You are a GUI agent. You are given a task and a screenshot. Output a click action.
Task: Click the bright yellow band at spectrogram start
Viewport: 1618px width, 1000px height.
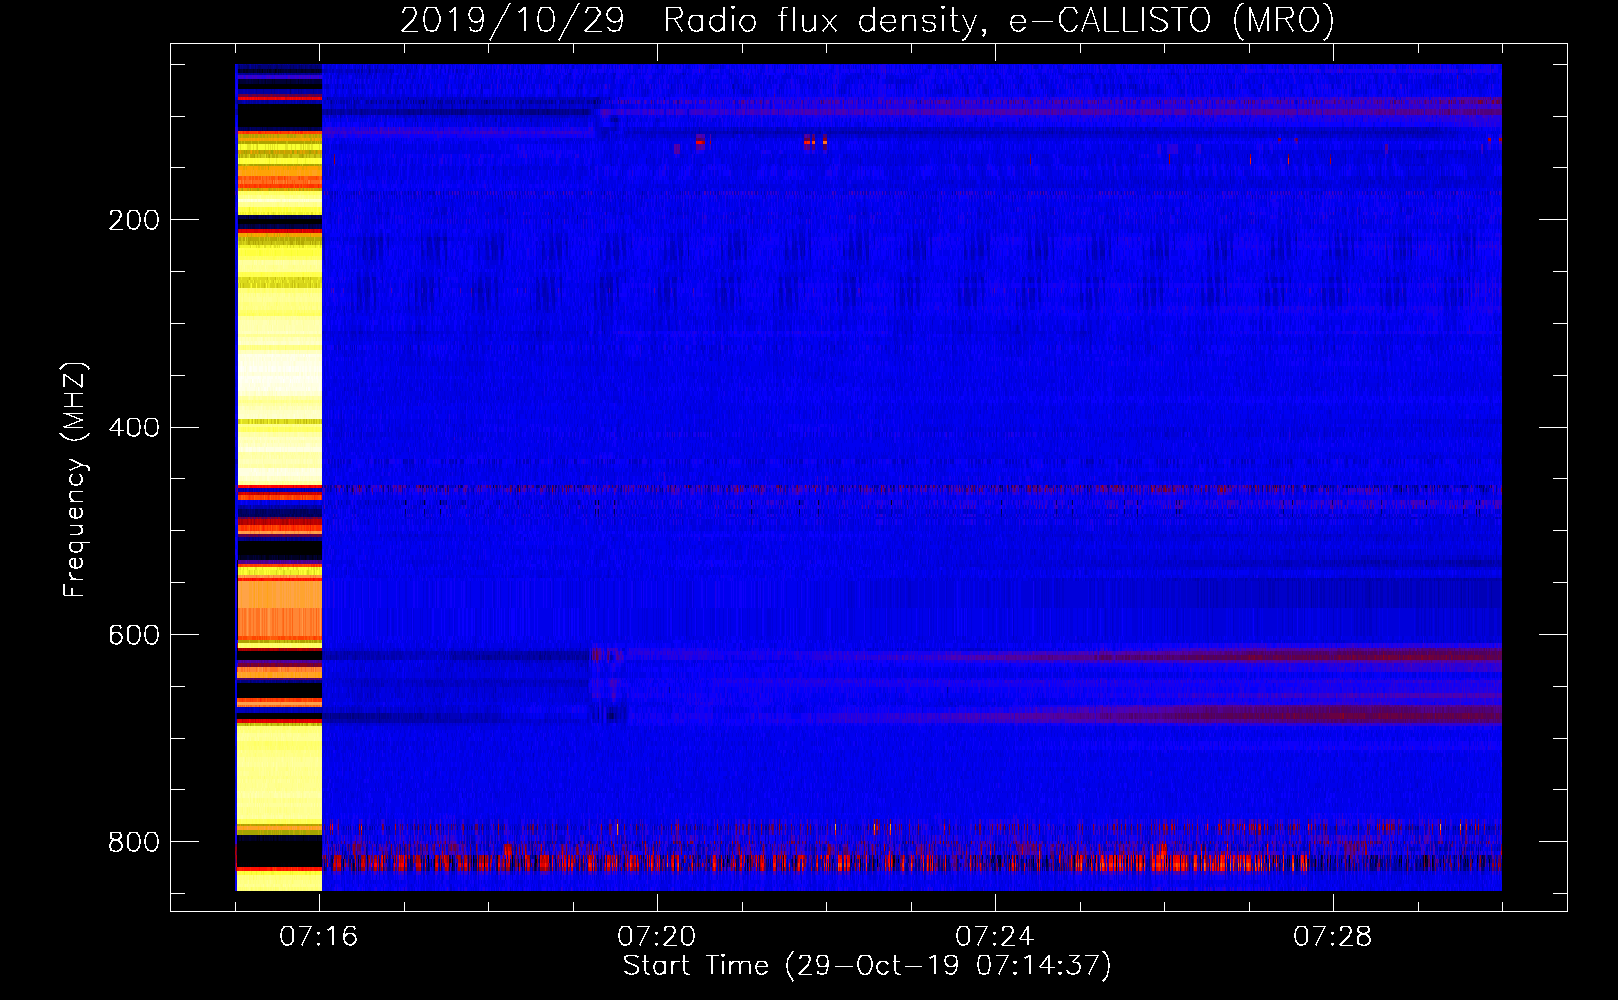point(279,477)
